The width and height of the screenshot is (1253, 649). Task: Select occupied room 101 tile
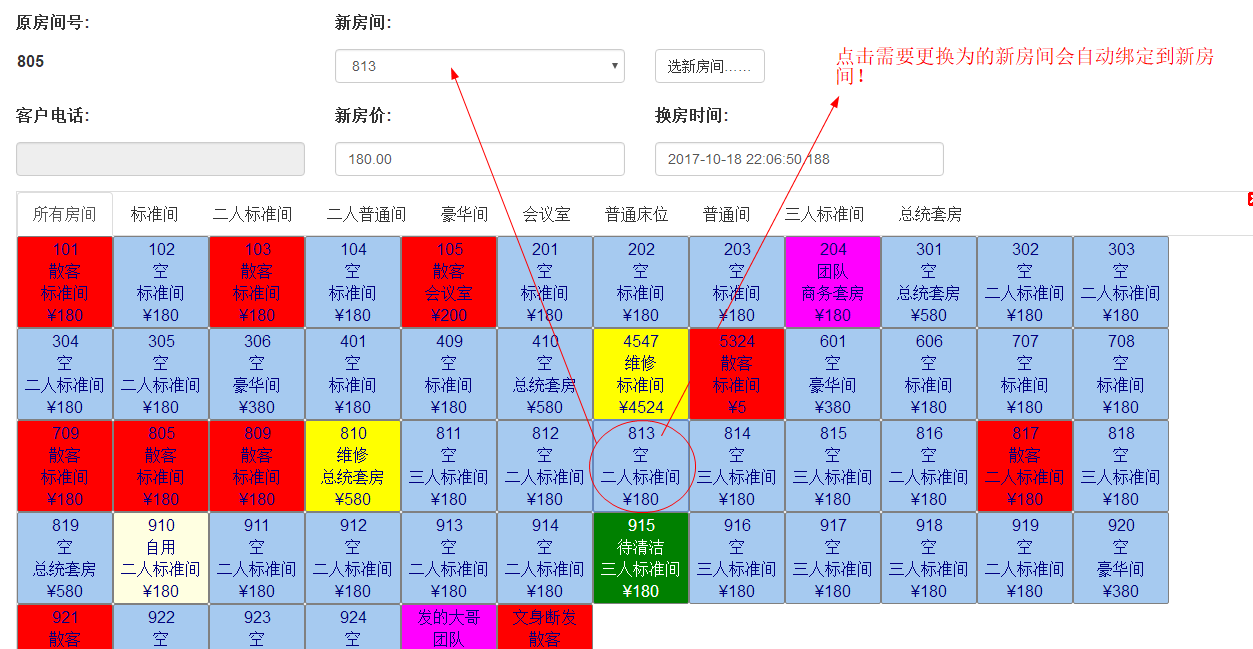click(65, 282)
